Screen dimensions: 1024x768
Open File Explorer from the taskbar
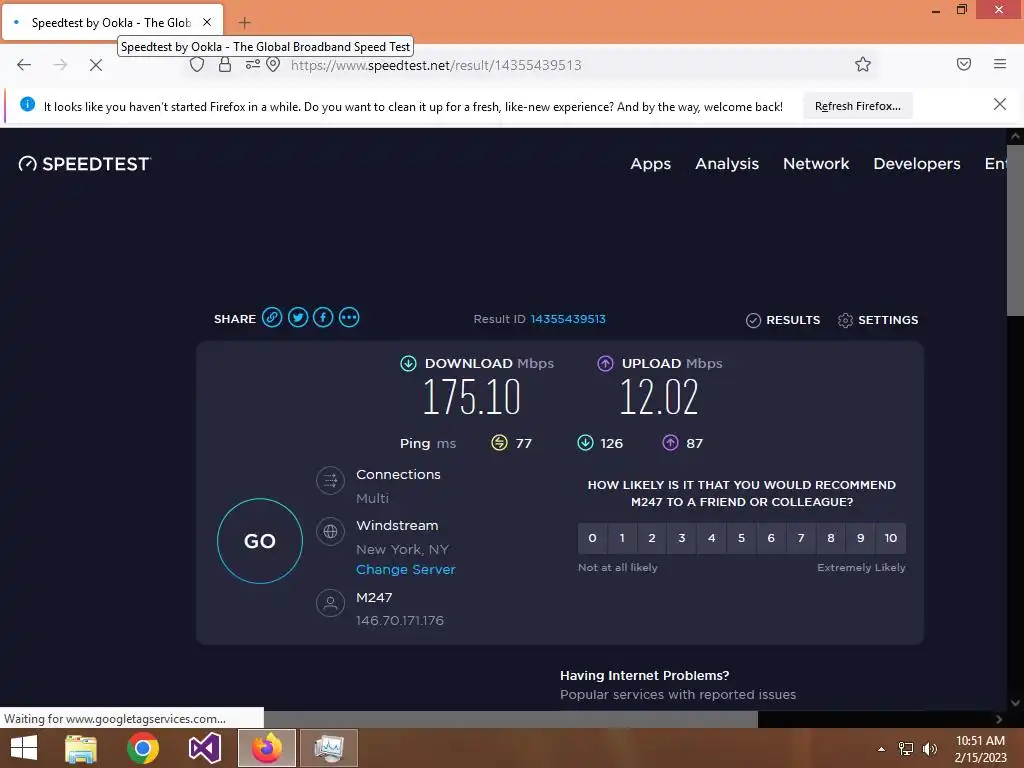point(81,748)
